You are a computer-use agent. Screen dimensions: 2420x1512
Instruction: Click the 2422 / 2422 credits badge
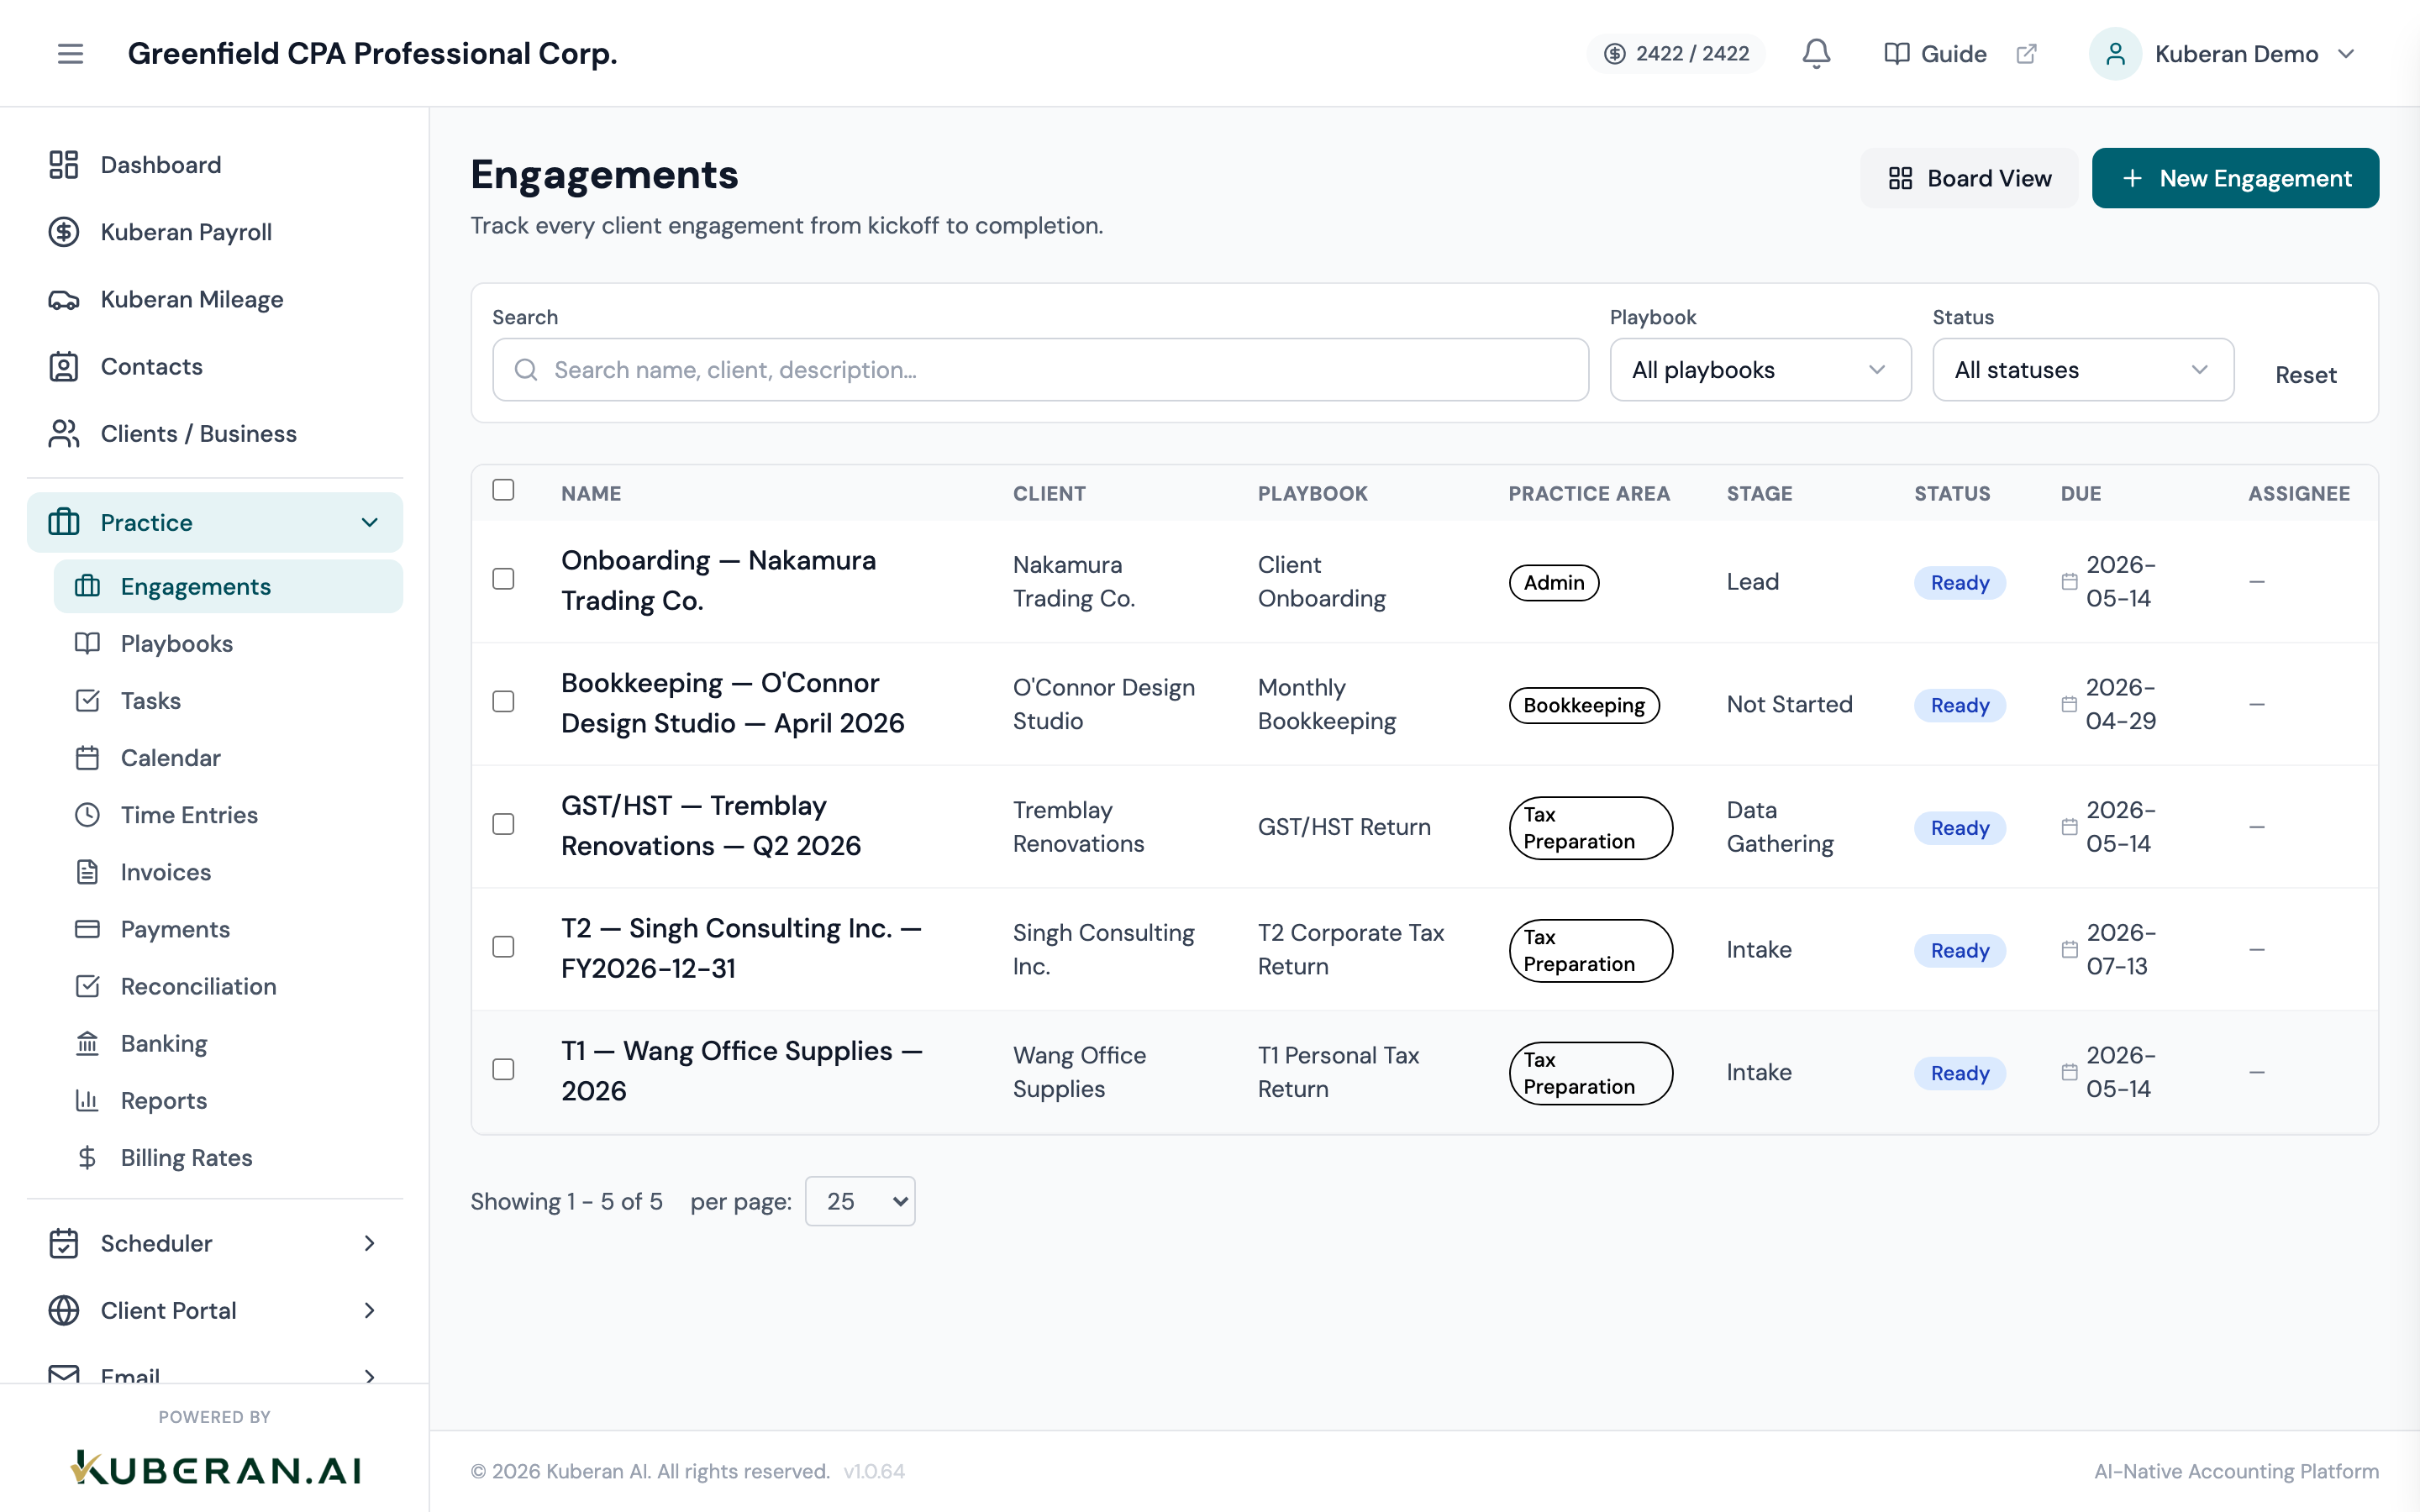[1676, 53]
